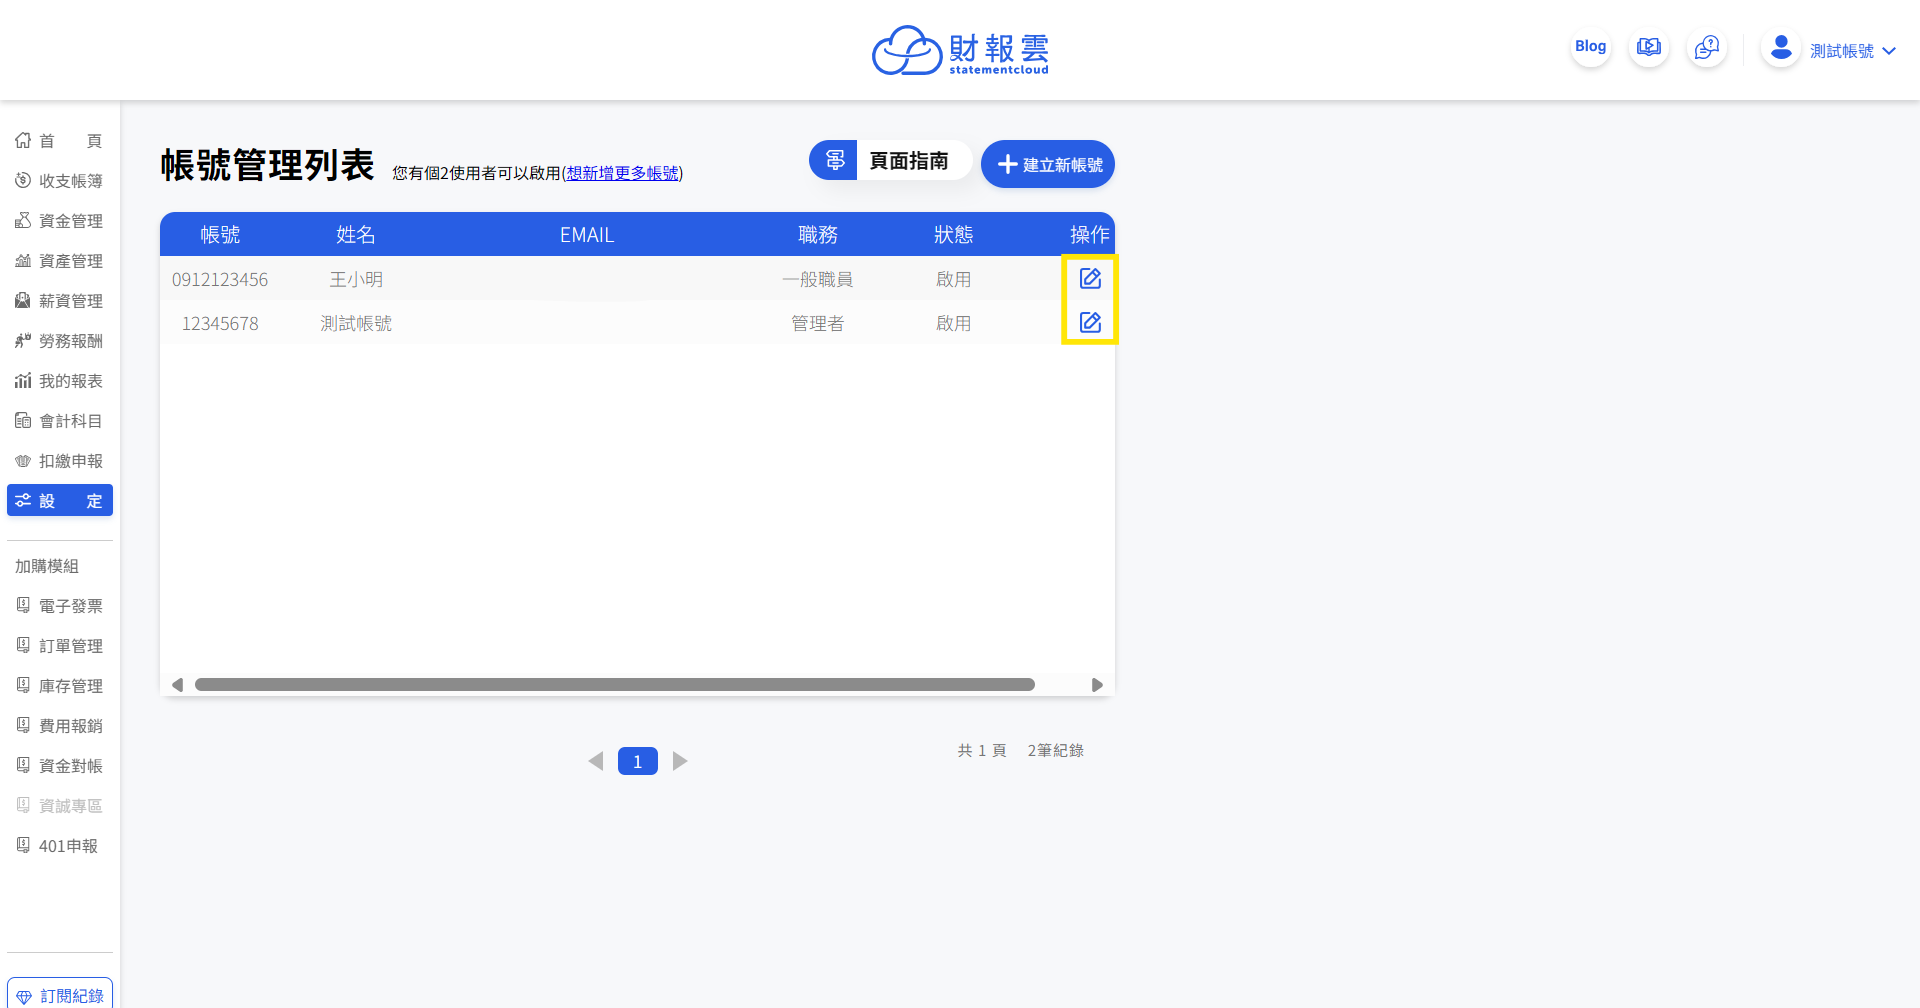The image size is (1920, 1008).
Task: Click the table scroll left arrow
Action: [177, 685]
